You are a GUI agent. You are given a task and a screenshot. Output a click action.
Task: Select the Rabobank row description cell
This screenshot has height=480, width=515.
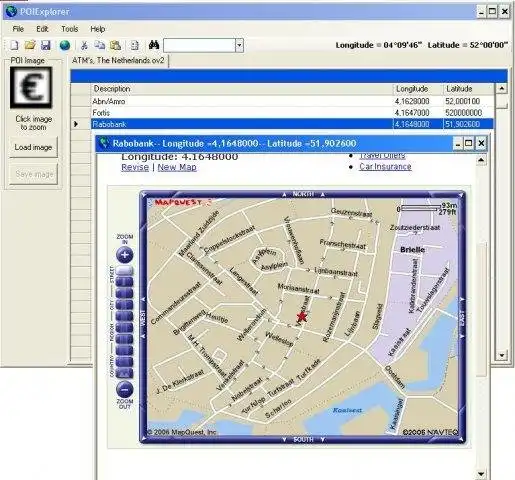tap(242, 124)
